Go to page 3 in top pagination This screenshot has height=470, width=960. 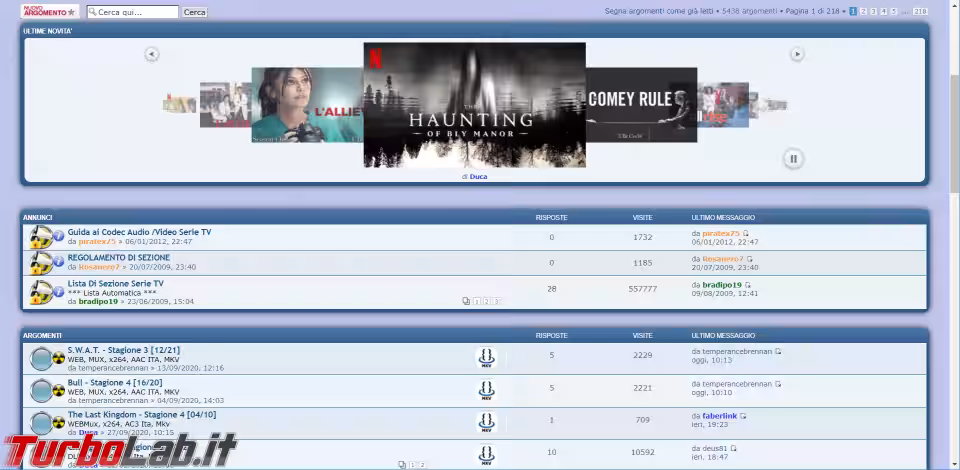[x=874, y=11]
